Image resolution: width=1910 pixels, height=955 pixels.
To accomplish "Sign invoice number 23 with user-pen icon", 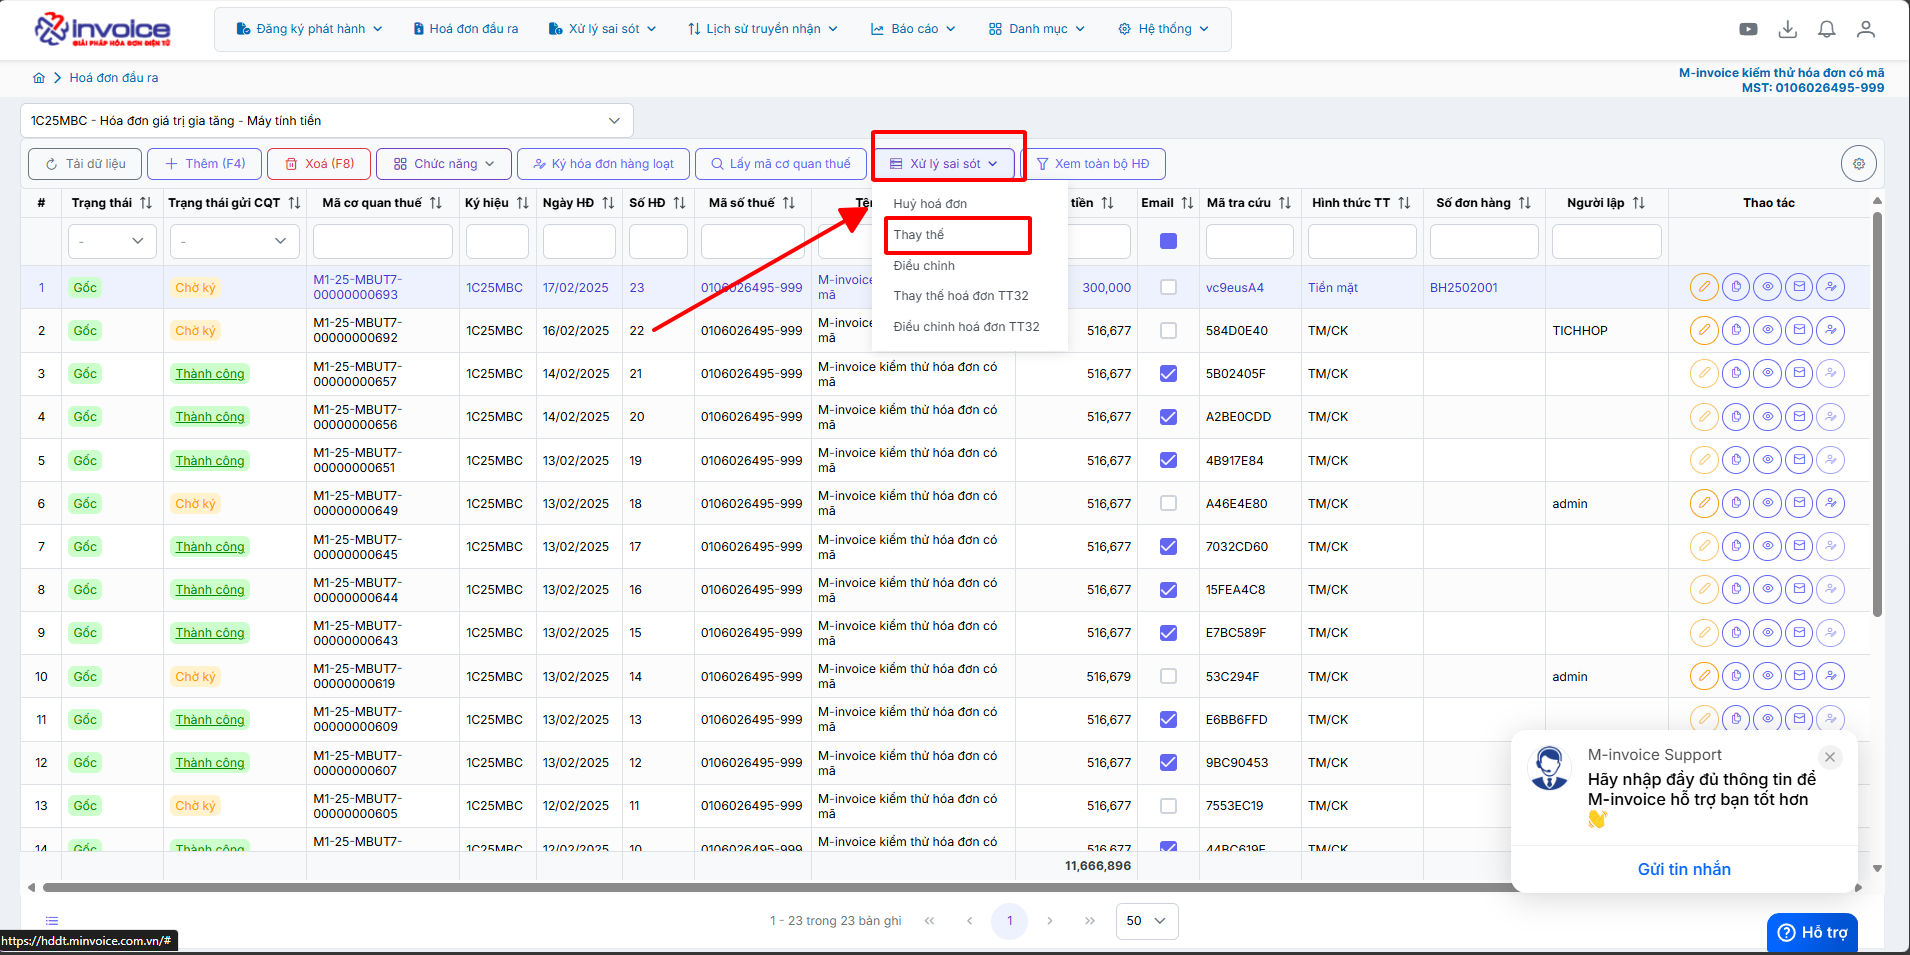I will (x=1831, y=287).
